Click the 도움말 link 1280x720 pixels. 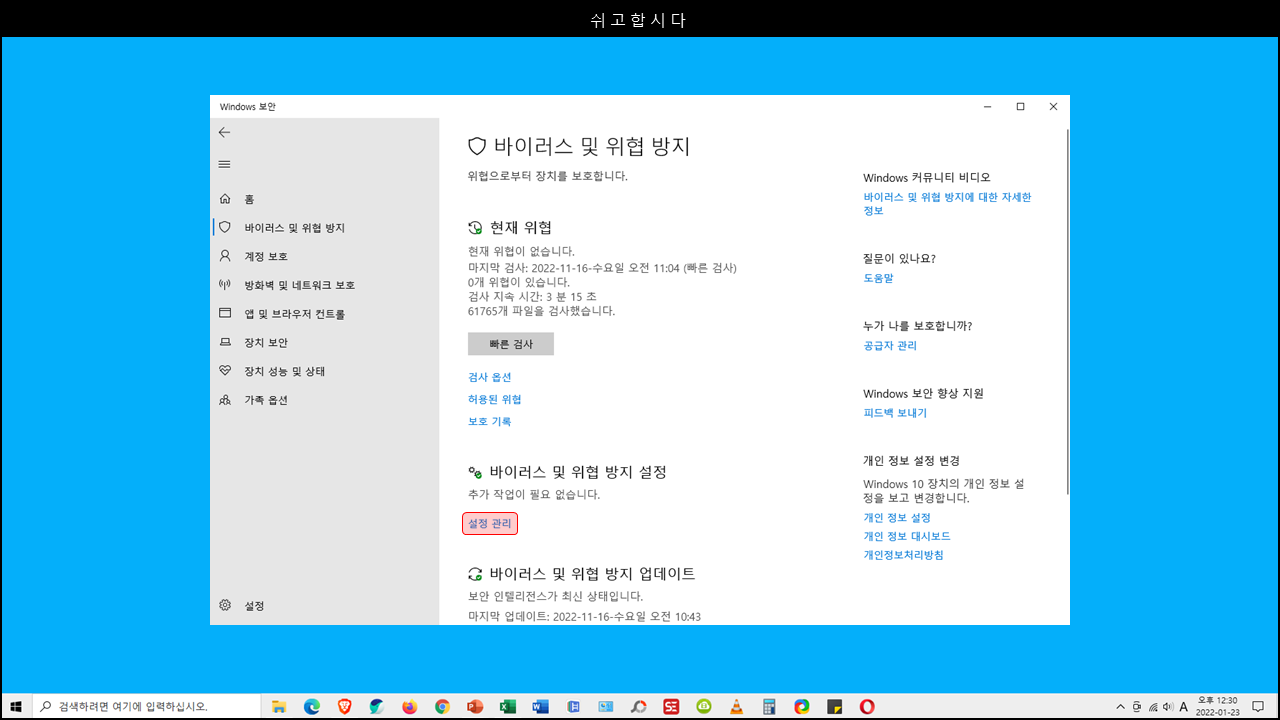tap(879, 278)
